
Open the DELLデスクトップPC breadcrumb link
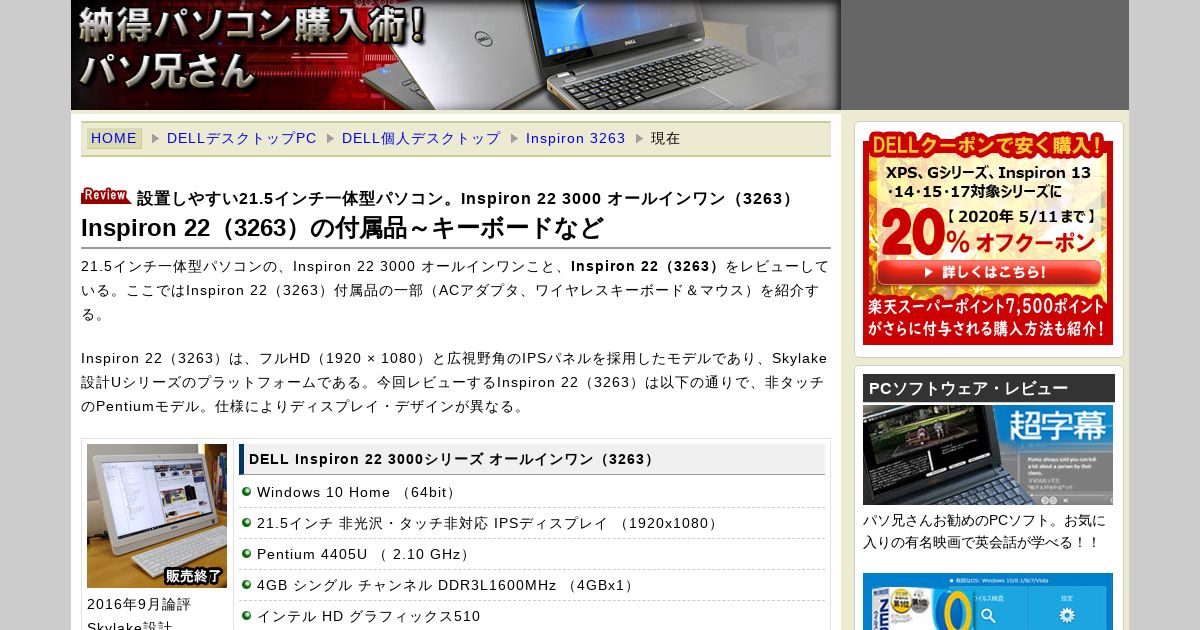point(242,138)
